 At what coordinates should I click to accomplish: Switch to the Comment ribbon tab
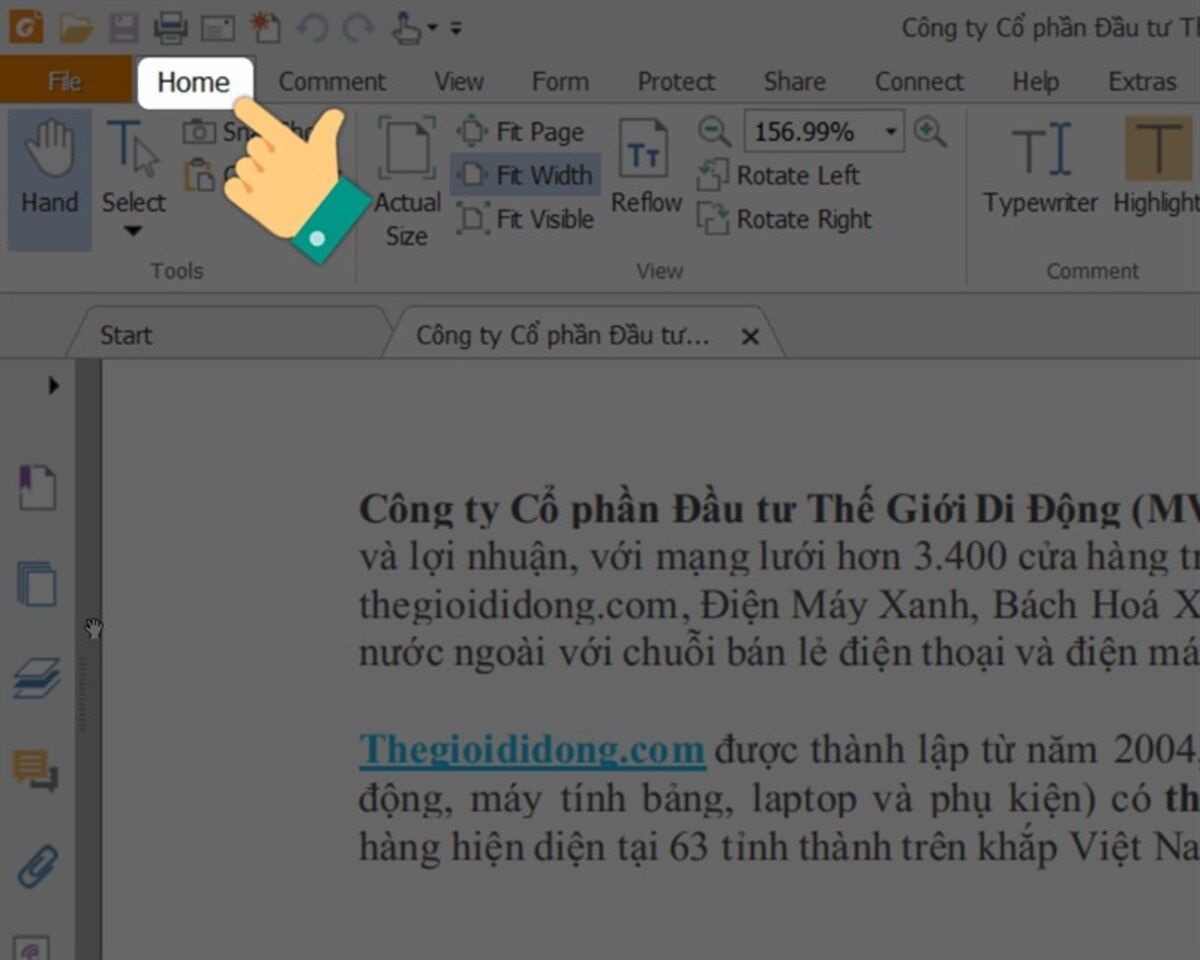tap(332, 82)
